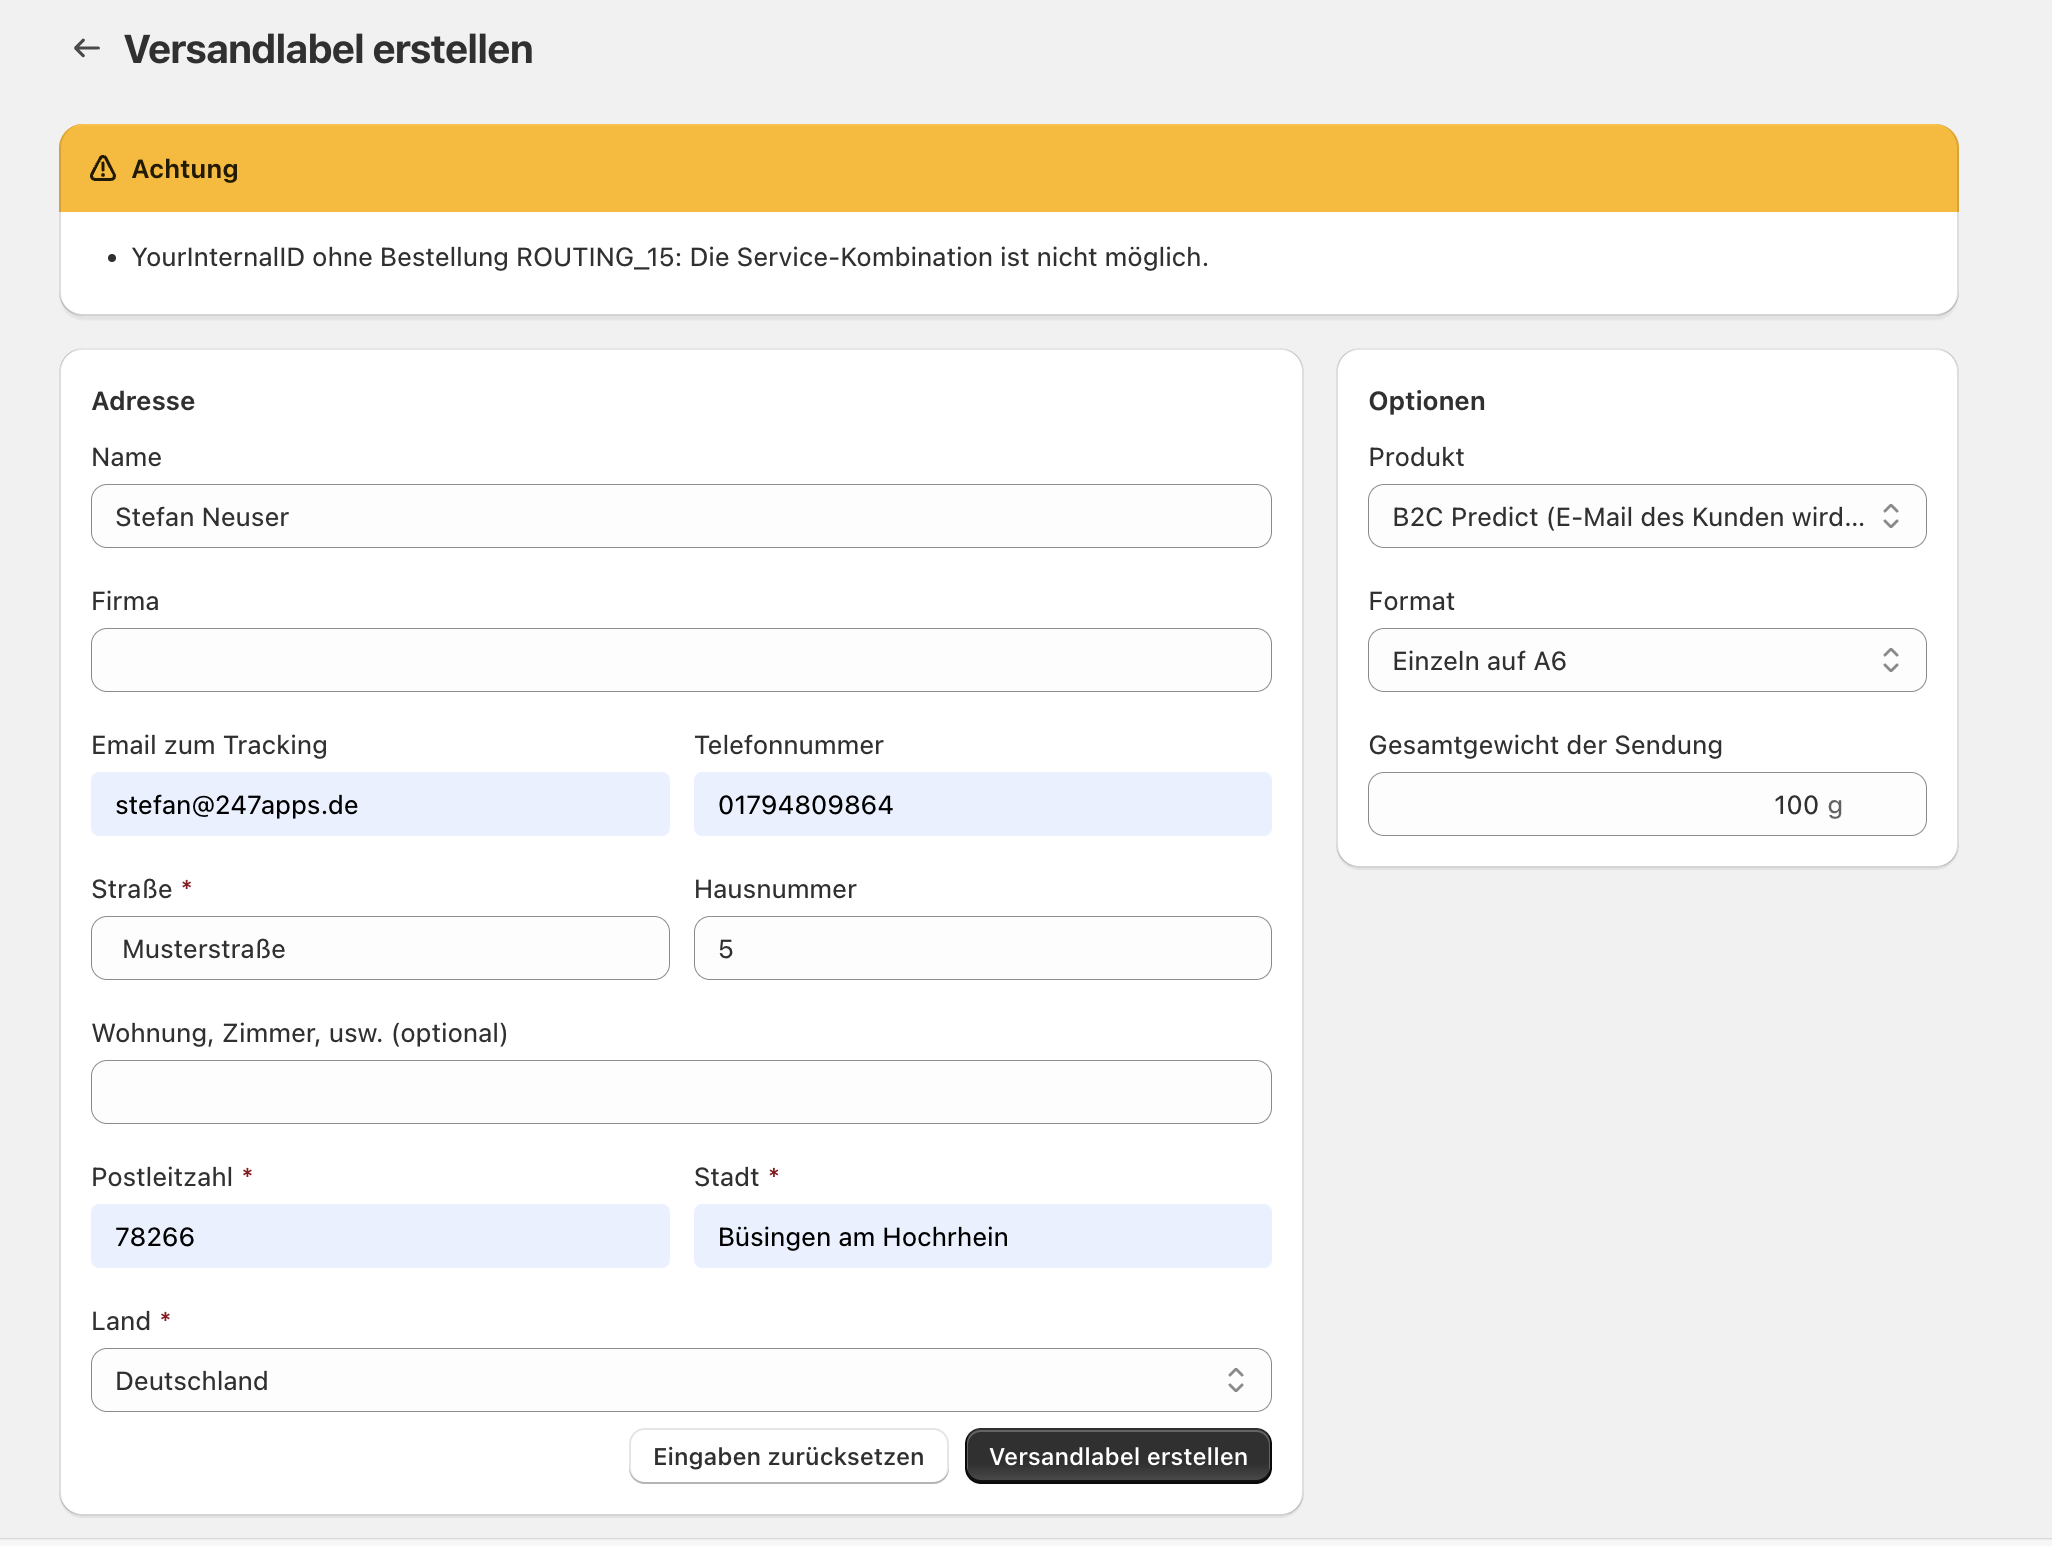Click the Land dropdown chevron arrows
Screen dimensions: 2052x1546
tap(1236, 1381)
